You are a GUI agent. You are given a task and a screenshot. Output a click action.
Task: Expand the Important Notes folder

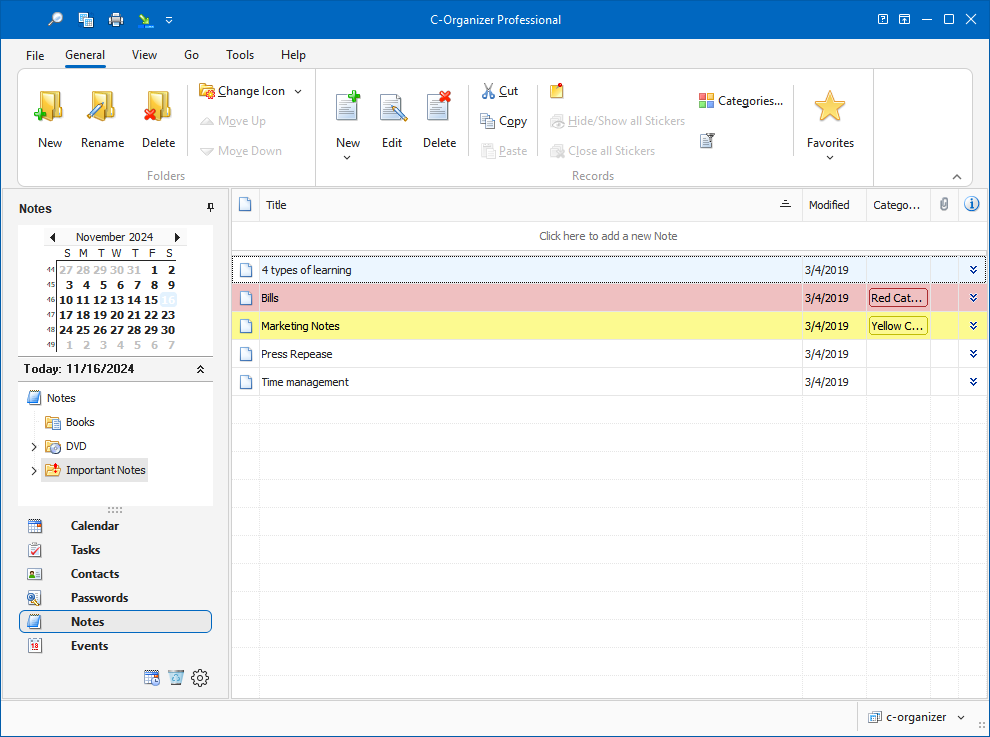(x=34, y=470)
